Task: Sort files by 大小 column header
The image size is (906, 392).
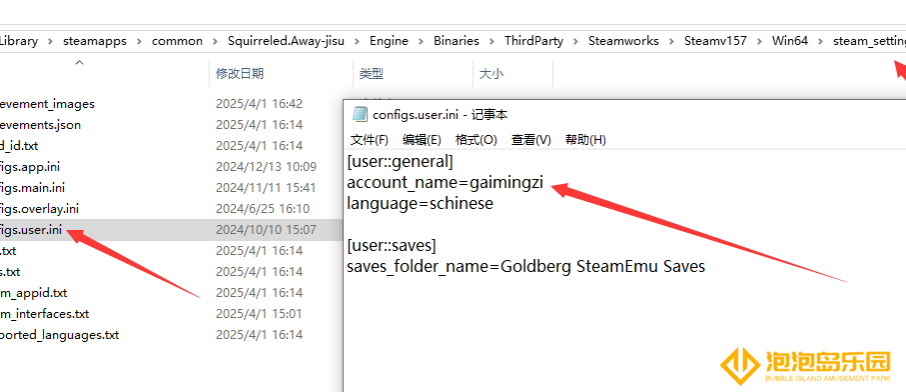Action: click(491, 73)
